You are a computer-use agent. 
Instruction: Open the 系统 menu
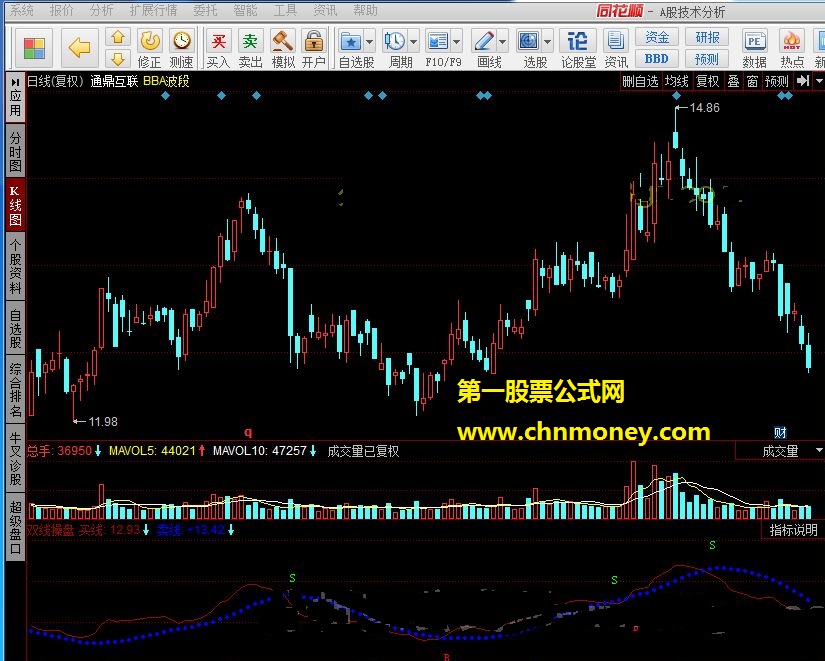22,10
